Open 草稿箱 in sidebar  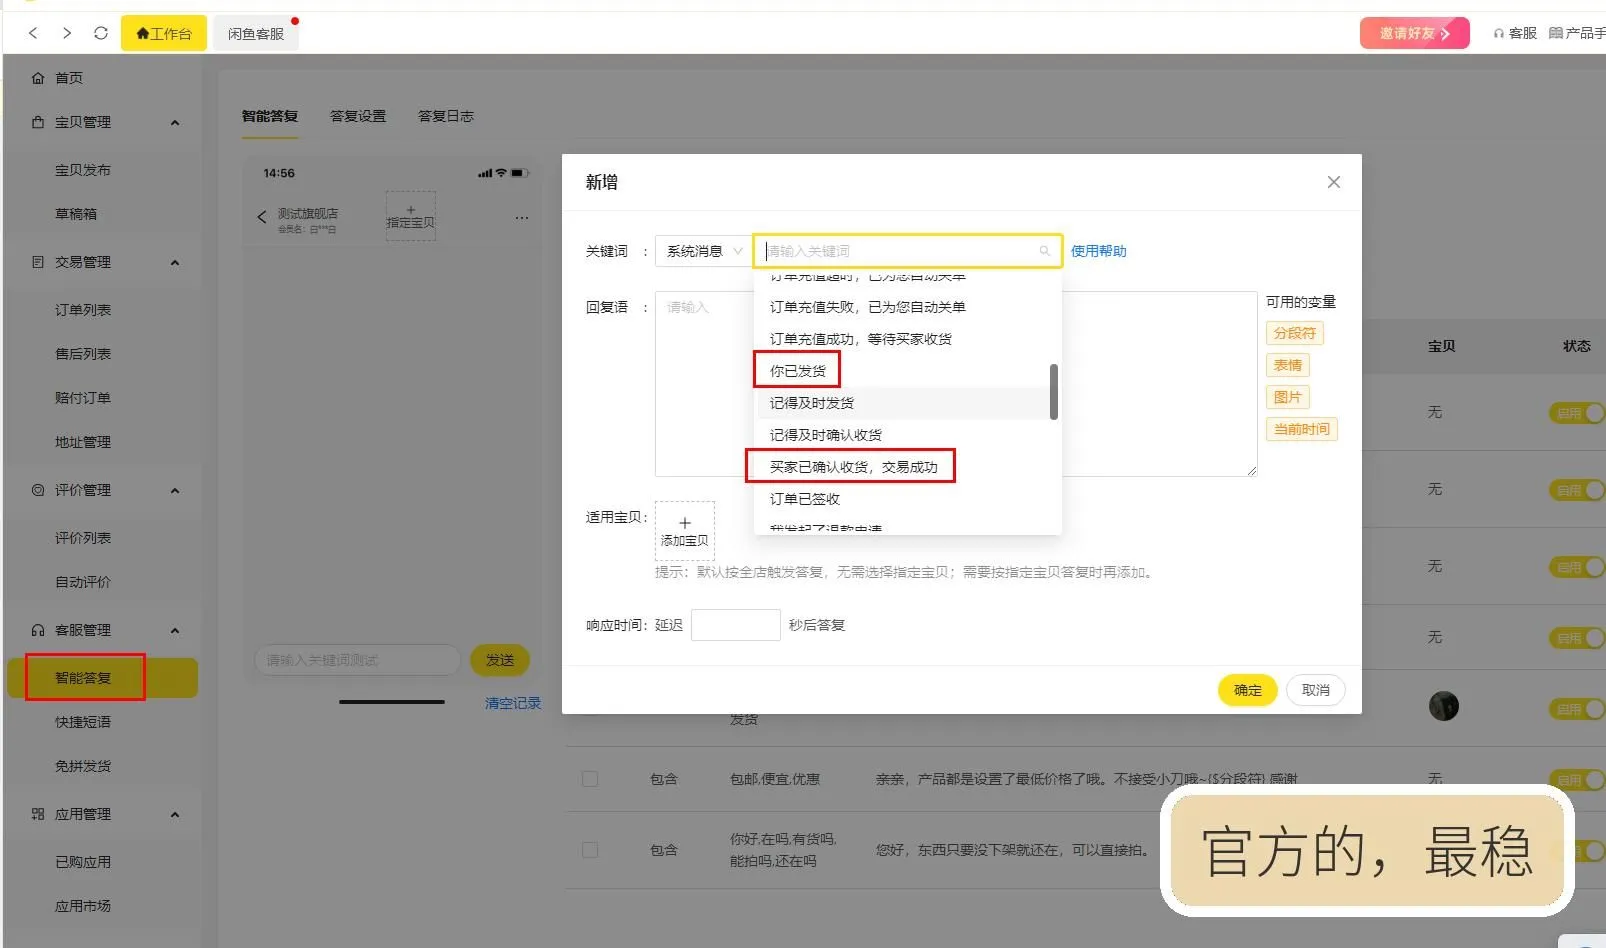point(76,214)
